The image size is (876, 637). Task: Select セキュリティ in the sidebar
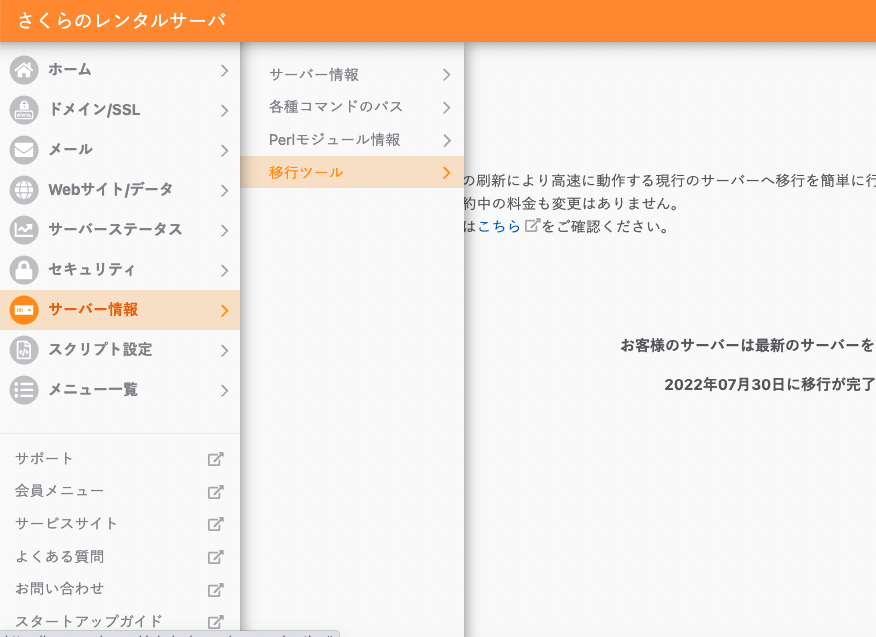point(120,270)
